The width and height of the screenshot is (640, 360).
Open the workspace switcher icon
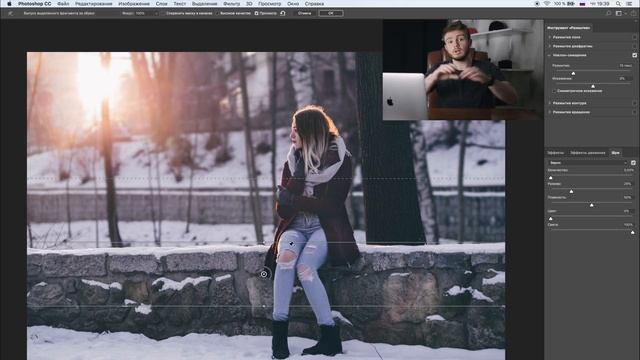(x=618, y=13)
